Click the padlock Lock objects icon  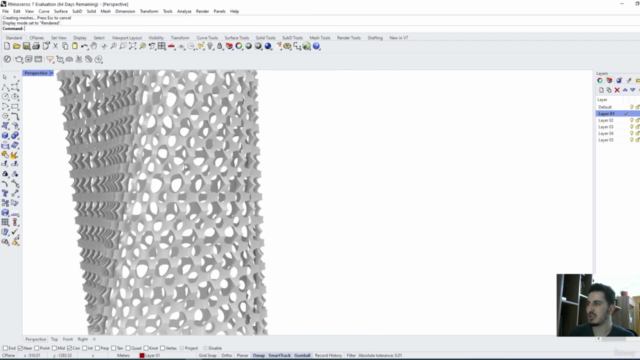click(x=220, y=46)
